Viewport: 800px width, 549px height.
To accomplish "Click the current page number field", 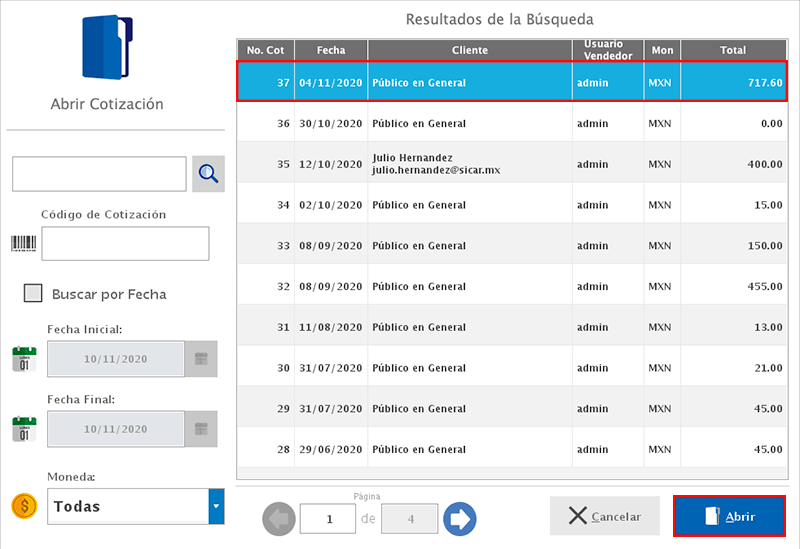I will pyautogui.click(x=328, y=519).
